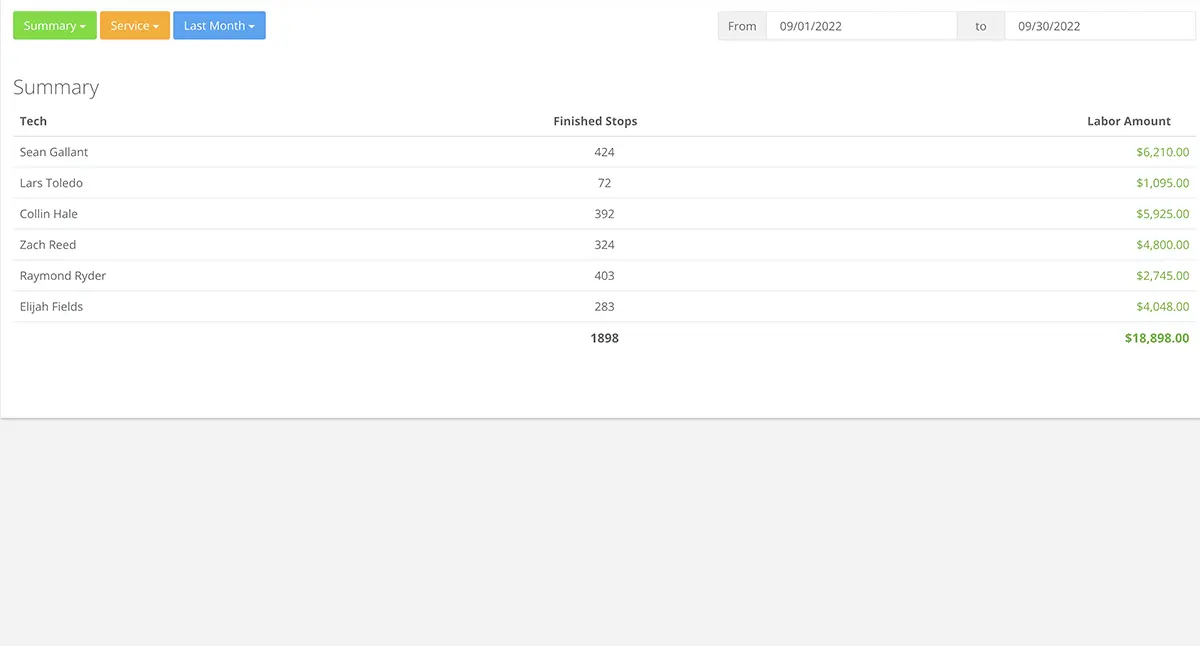Image resolution: width=1200 pixels, height=646 pixels.
Task: Click the $5,925.00 labor amount
Action: pyautogui.click(x=1163, y=214)
